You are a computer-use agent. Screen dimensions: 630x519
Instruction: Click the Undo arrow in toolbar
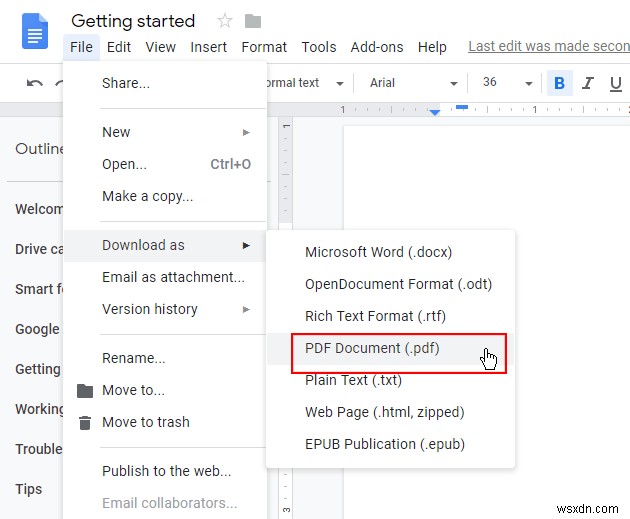click(x=35, y=83)
